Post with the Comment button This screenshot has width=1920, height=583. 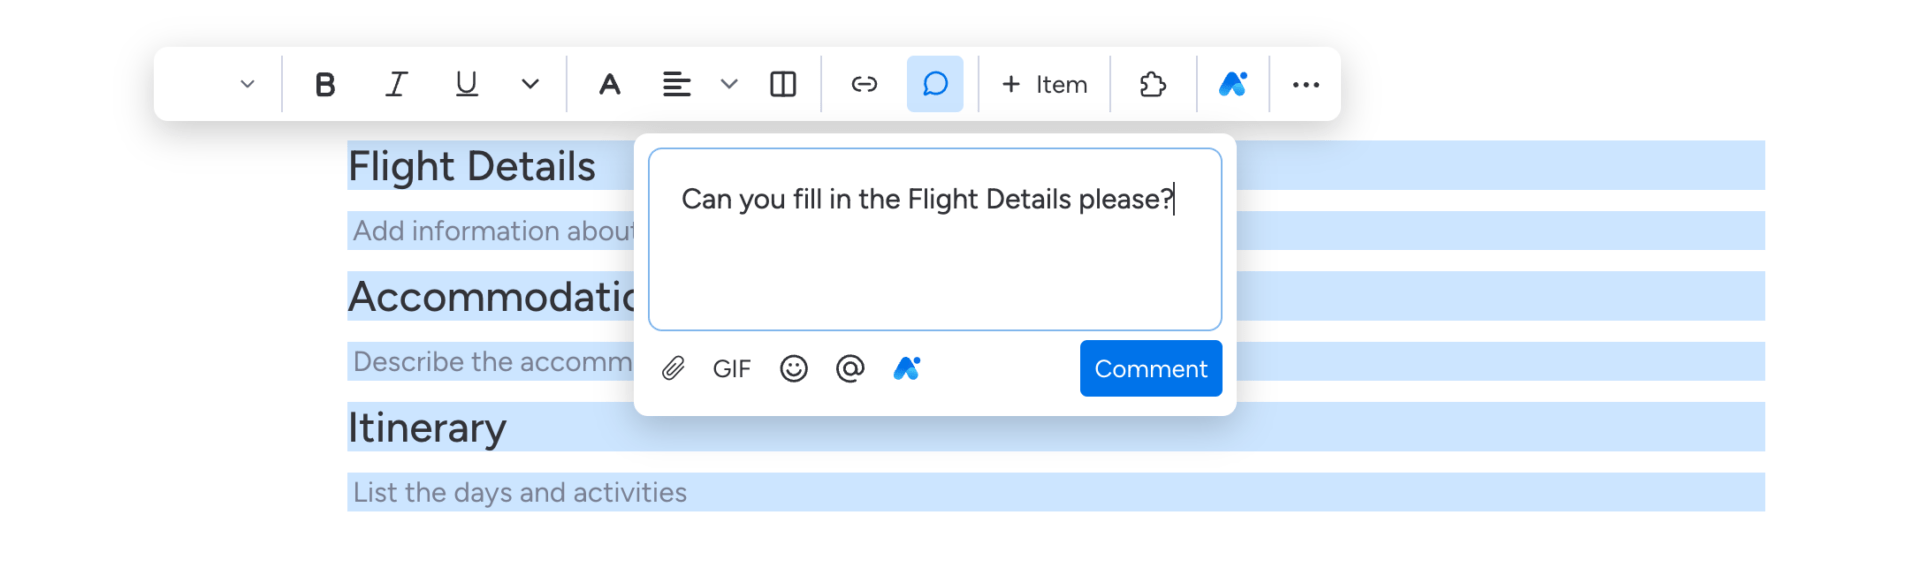pos(1150,369)
